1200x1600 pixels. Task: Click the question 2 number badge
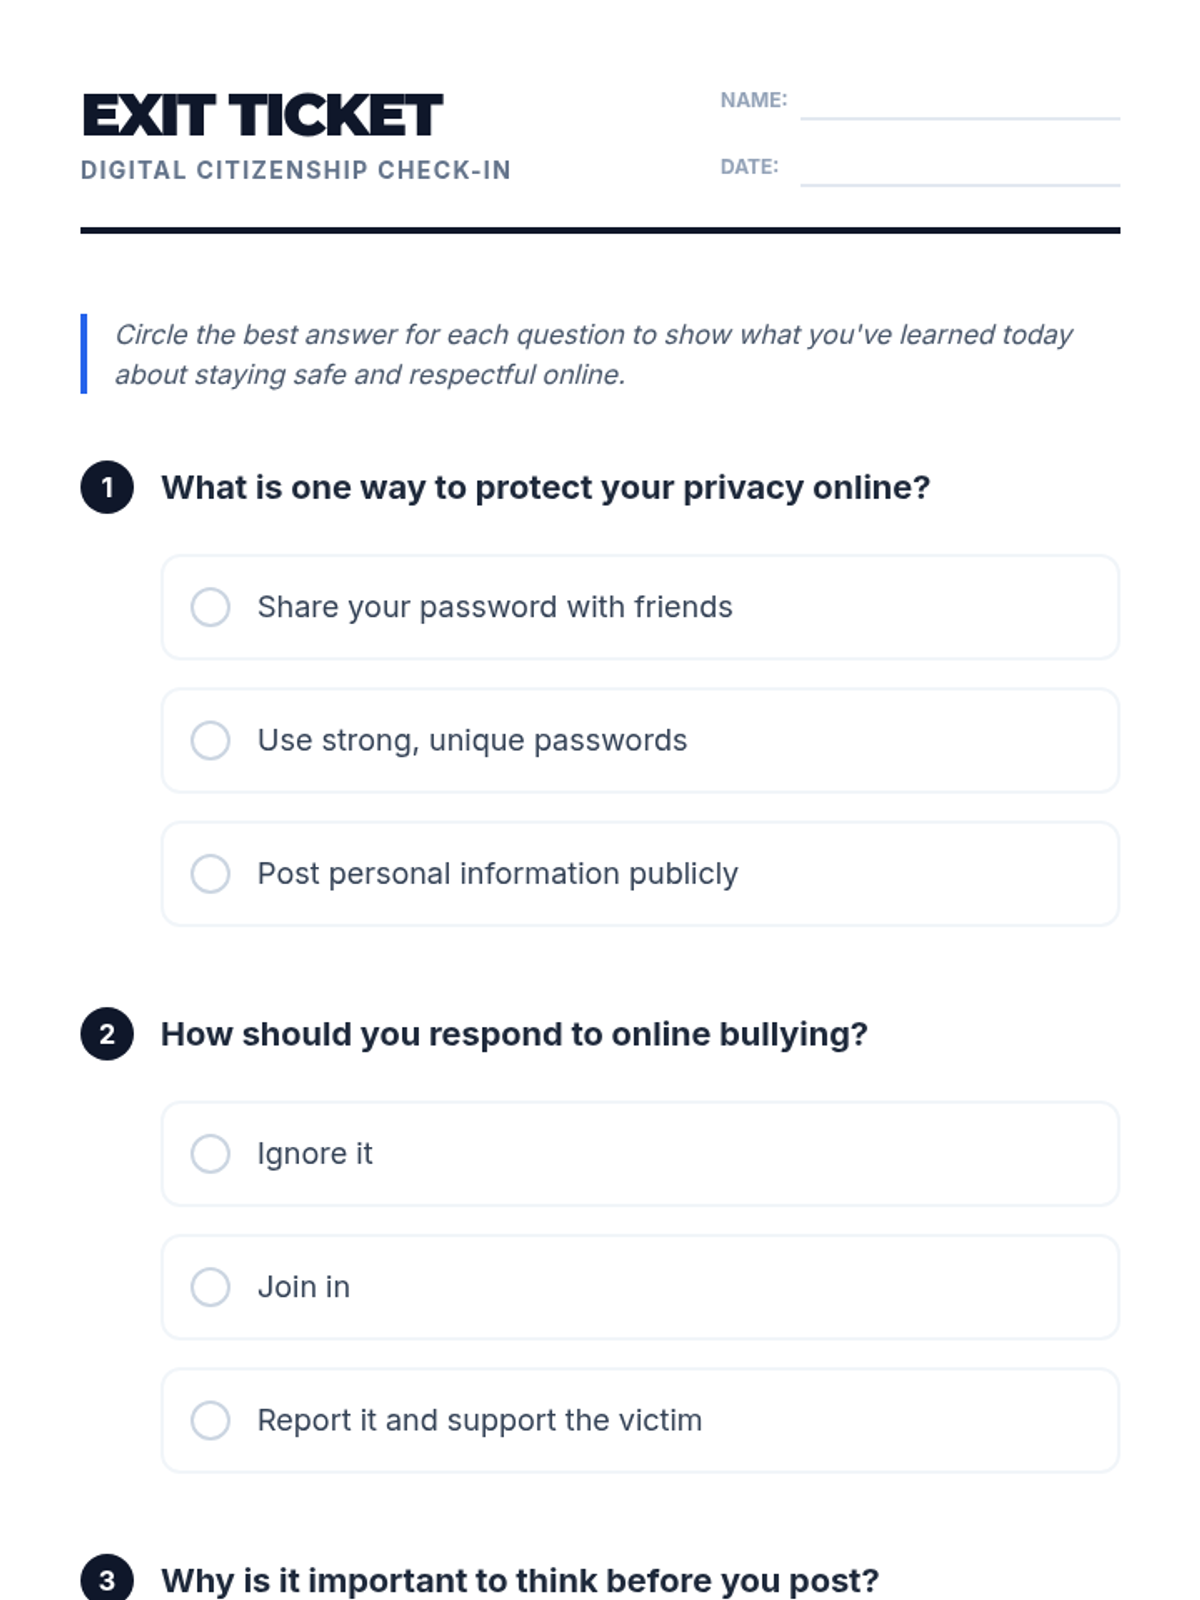[107, 1034]
